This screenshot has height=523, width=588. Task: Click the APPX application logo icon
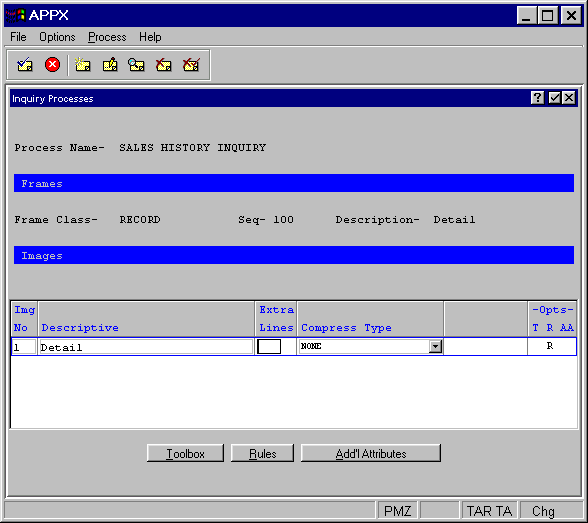click(x=15, y=15)
